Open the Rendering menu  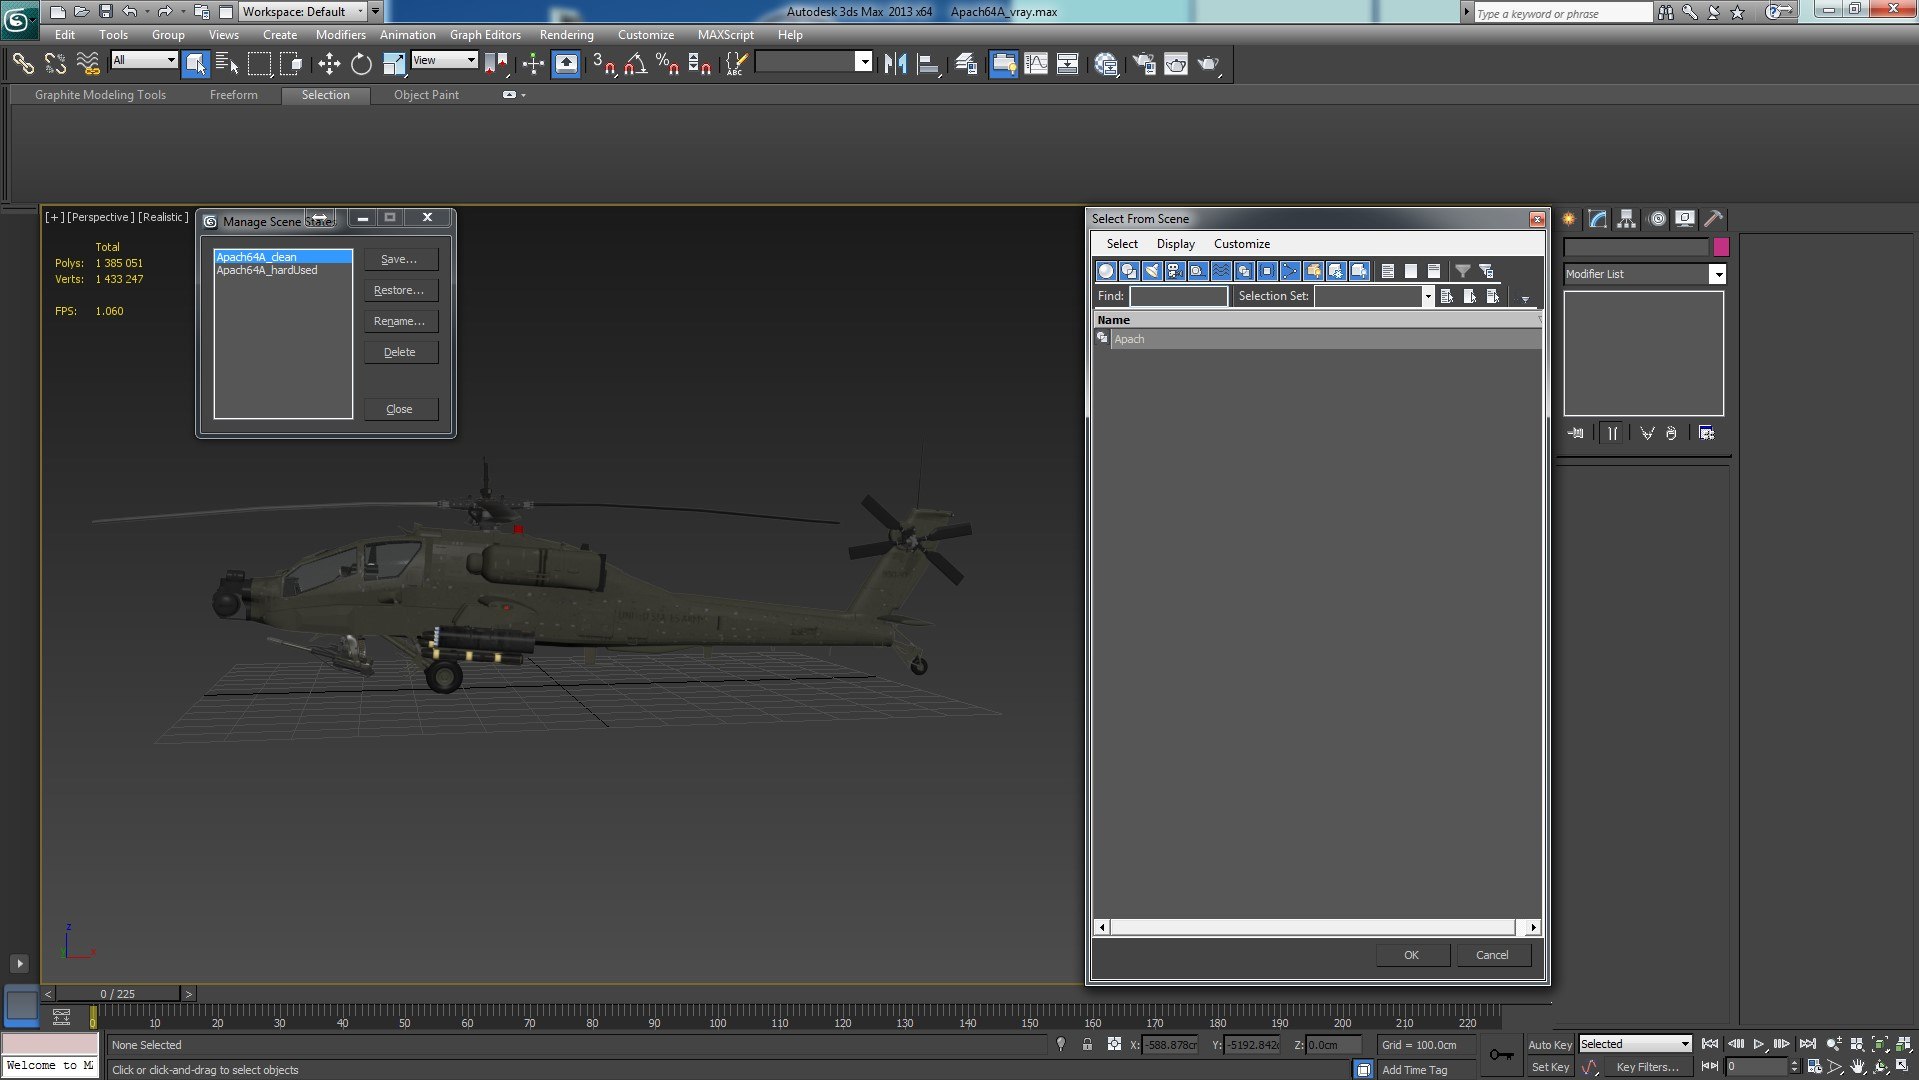click(567, 35)
